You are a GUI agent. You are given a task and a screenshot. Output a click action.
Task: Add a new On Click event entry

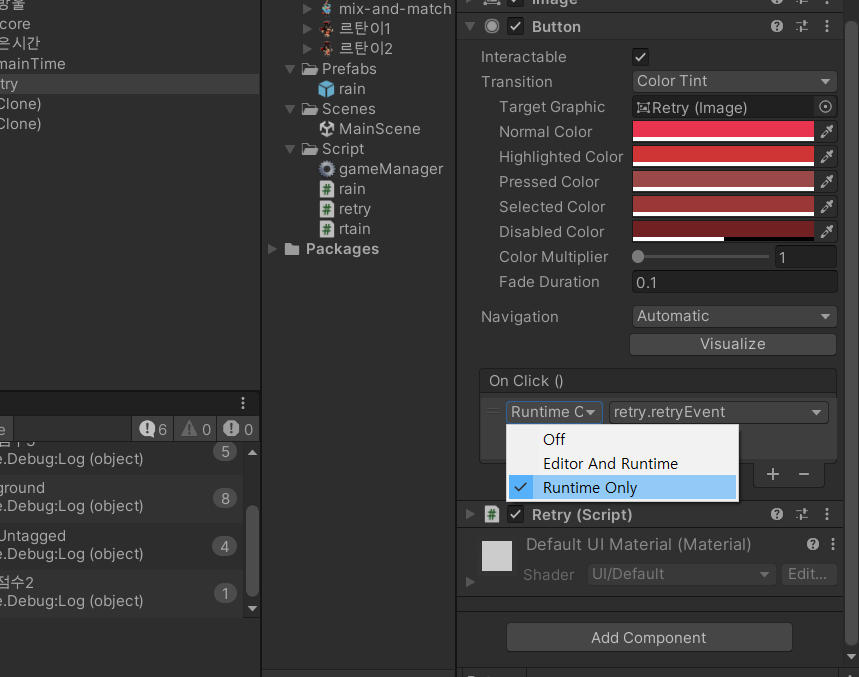coord(772,474)
